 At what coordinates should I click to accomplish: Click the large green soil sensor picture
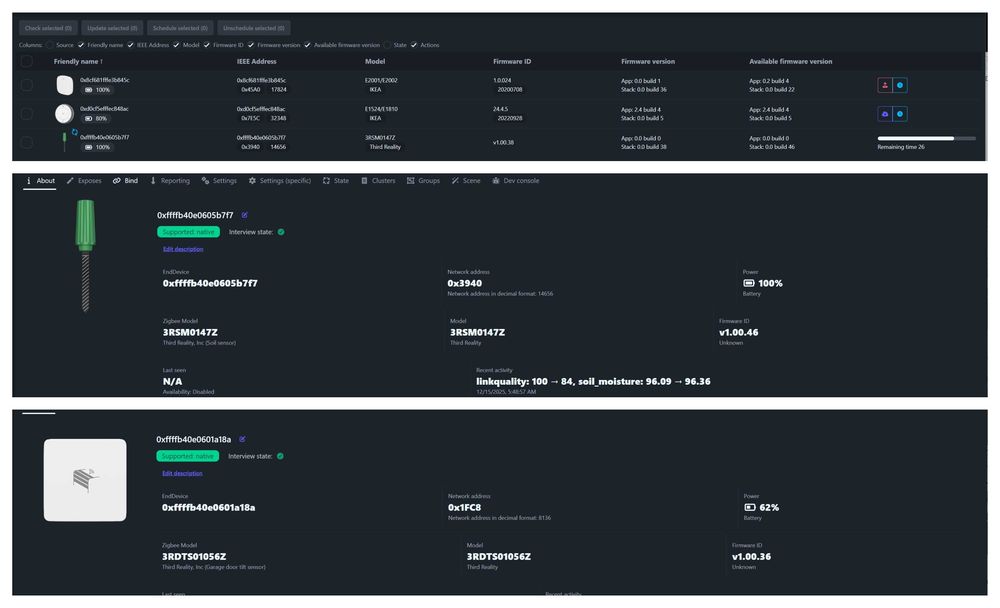[85, 255]
